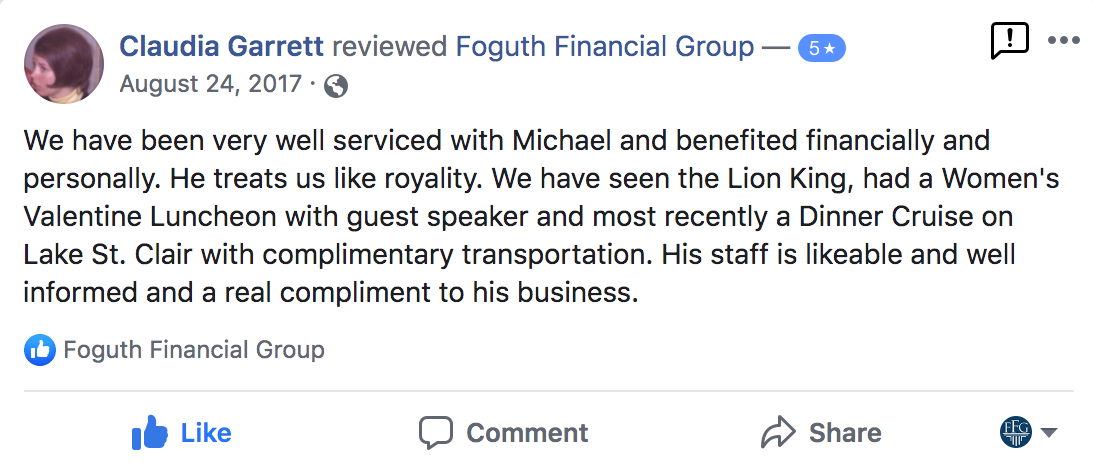
Task: Click the curved arrow Share icon
Action: pyautogui.click(x=778, y=433)
